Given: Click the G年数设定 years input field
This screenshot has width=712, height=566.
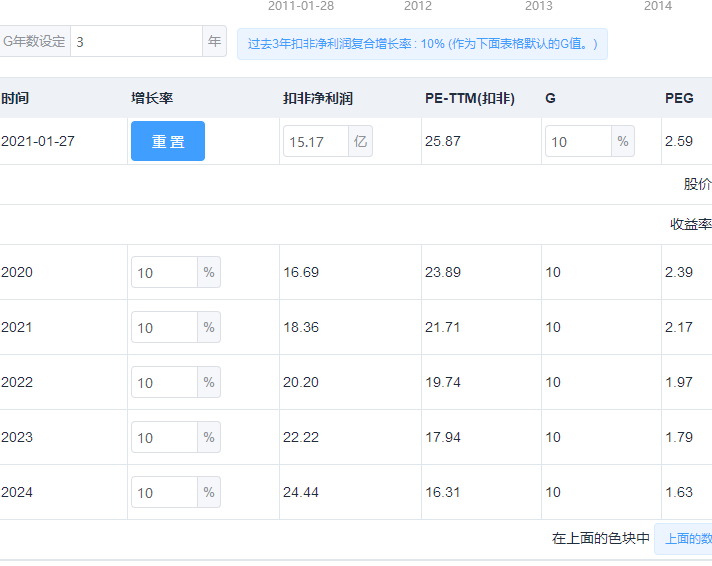Looking at the screenshot, I should pyautogui.click(x=136, y=42).
